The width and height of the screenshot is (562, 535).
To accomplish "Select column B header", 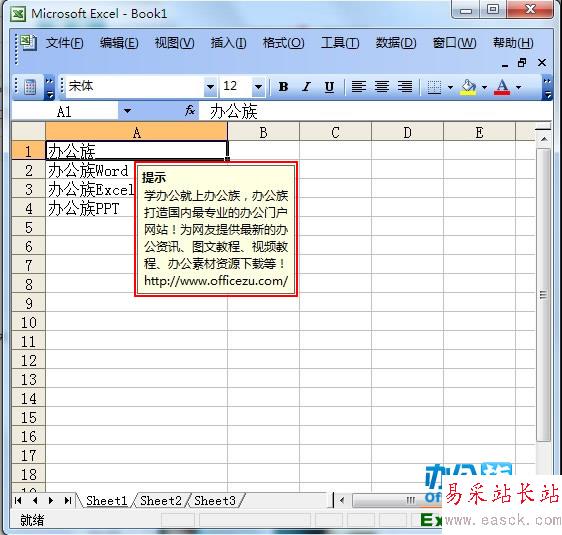I will 263,132.
